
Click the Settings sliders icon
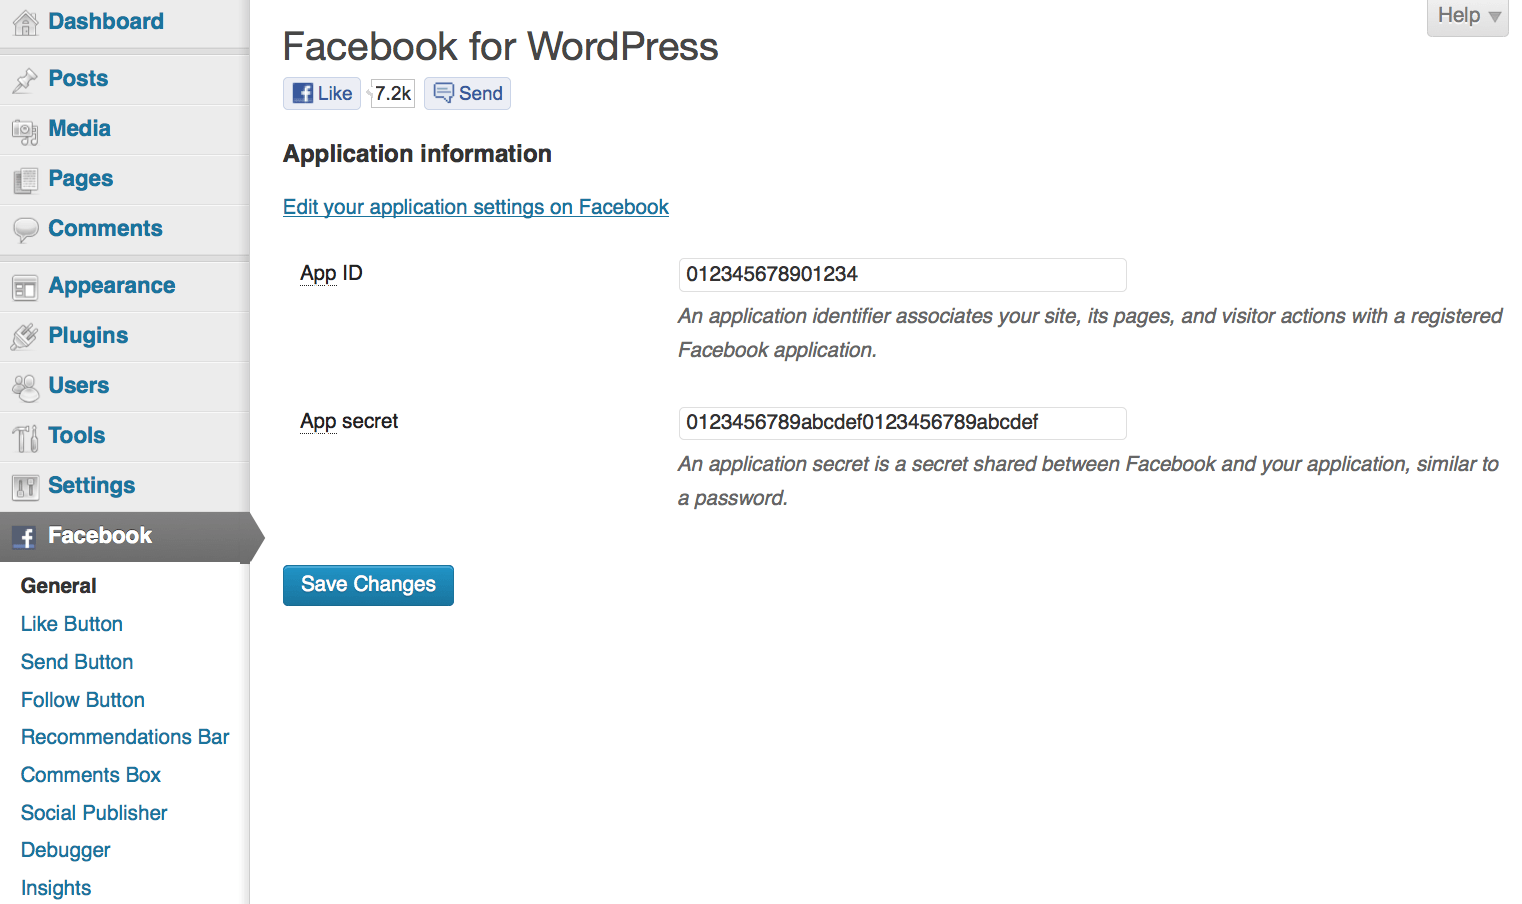[x=25, y=487]
